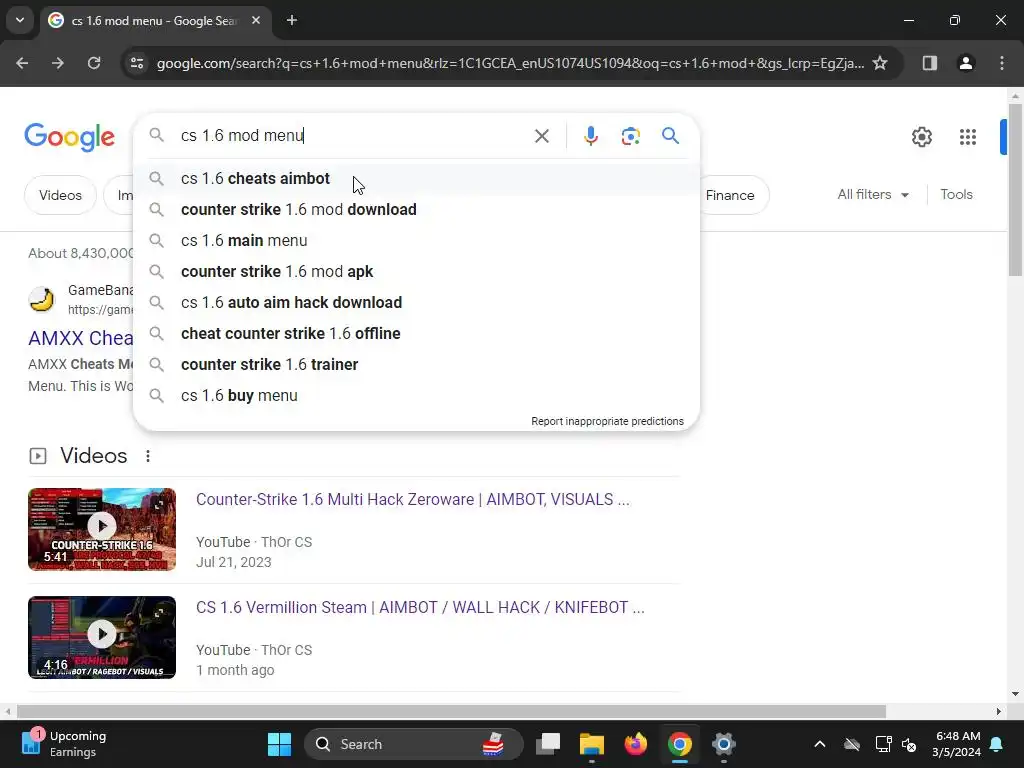
Task: Open notifications bell in system tray
Action: click(x=996, y=744)
